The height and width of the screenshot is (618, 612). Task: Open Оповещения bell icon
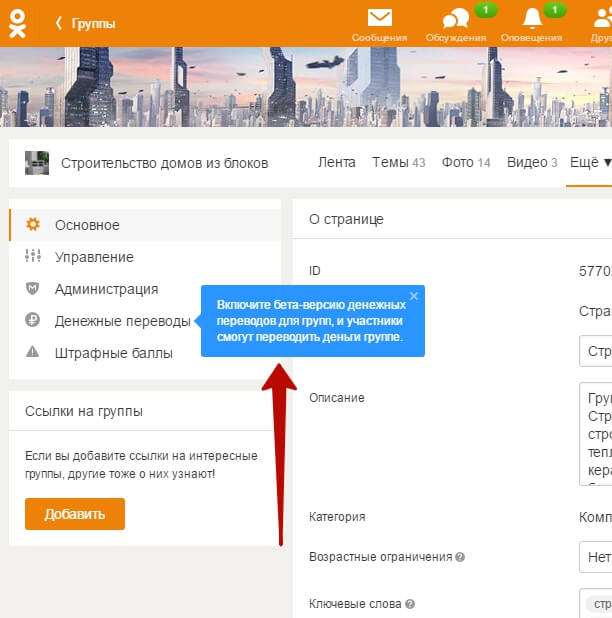point(531,18)
